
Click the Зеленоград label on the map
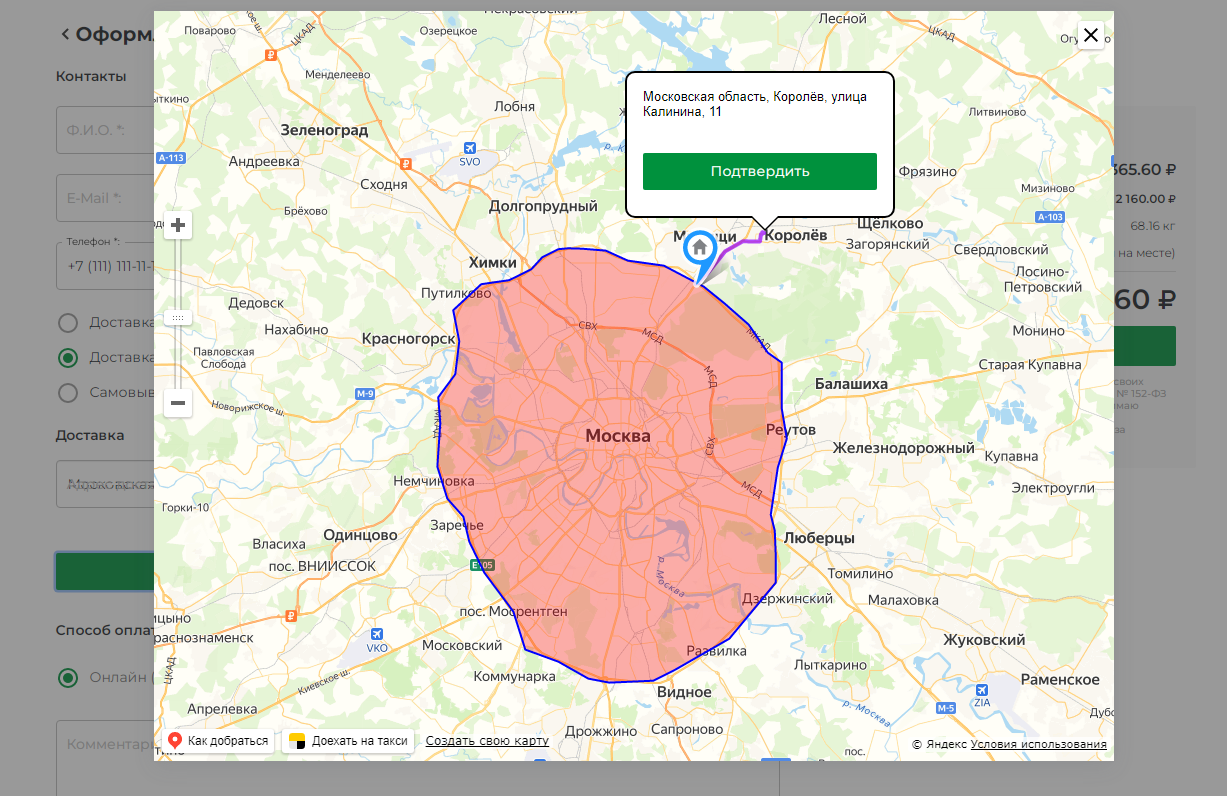(324, 130)
